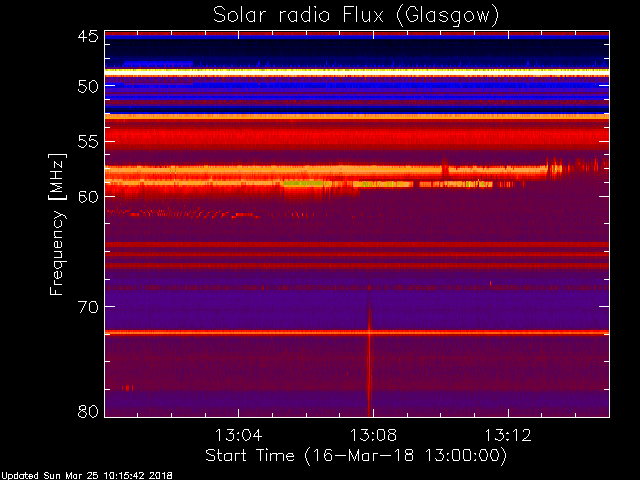Click the 70 MHz axis tick label
Viewport: 640px width, 480px height.
88,307
